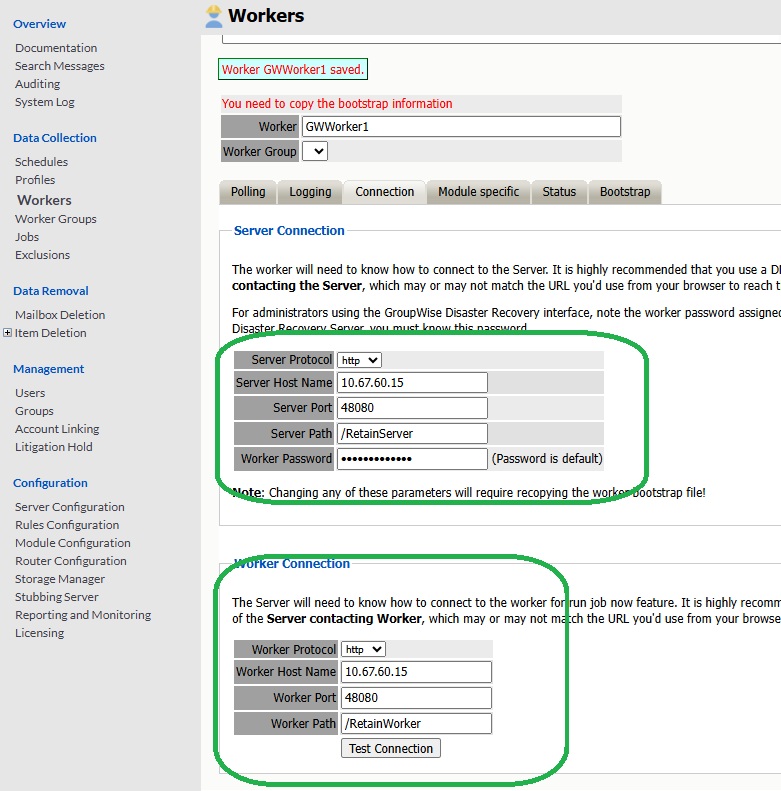781x791 pixels.
Task: Click the Data Collection heading
Action: point(54,138)
